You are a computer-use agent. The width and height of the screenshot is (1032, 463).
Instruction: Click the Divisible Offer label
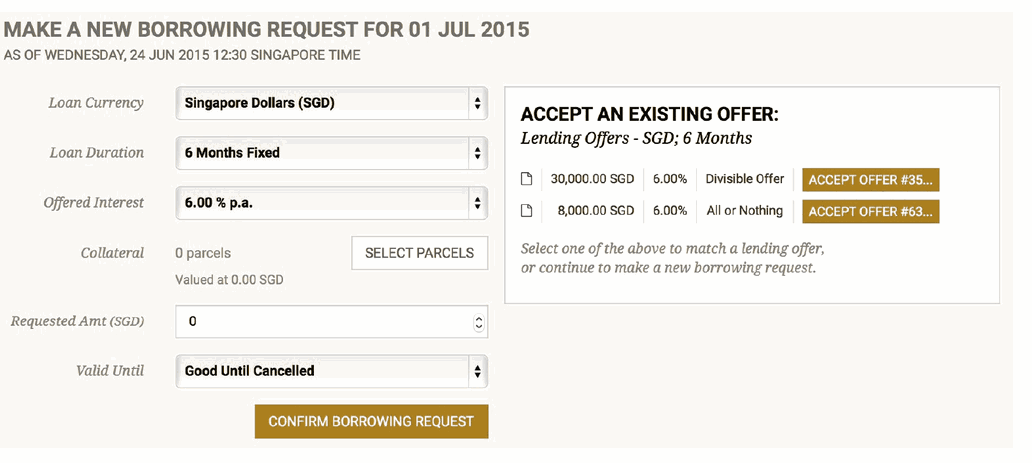[x=745, y=178]
